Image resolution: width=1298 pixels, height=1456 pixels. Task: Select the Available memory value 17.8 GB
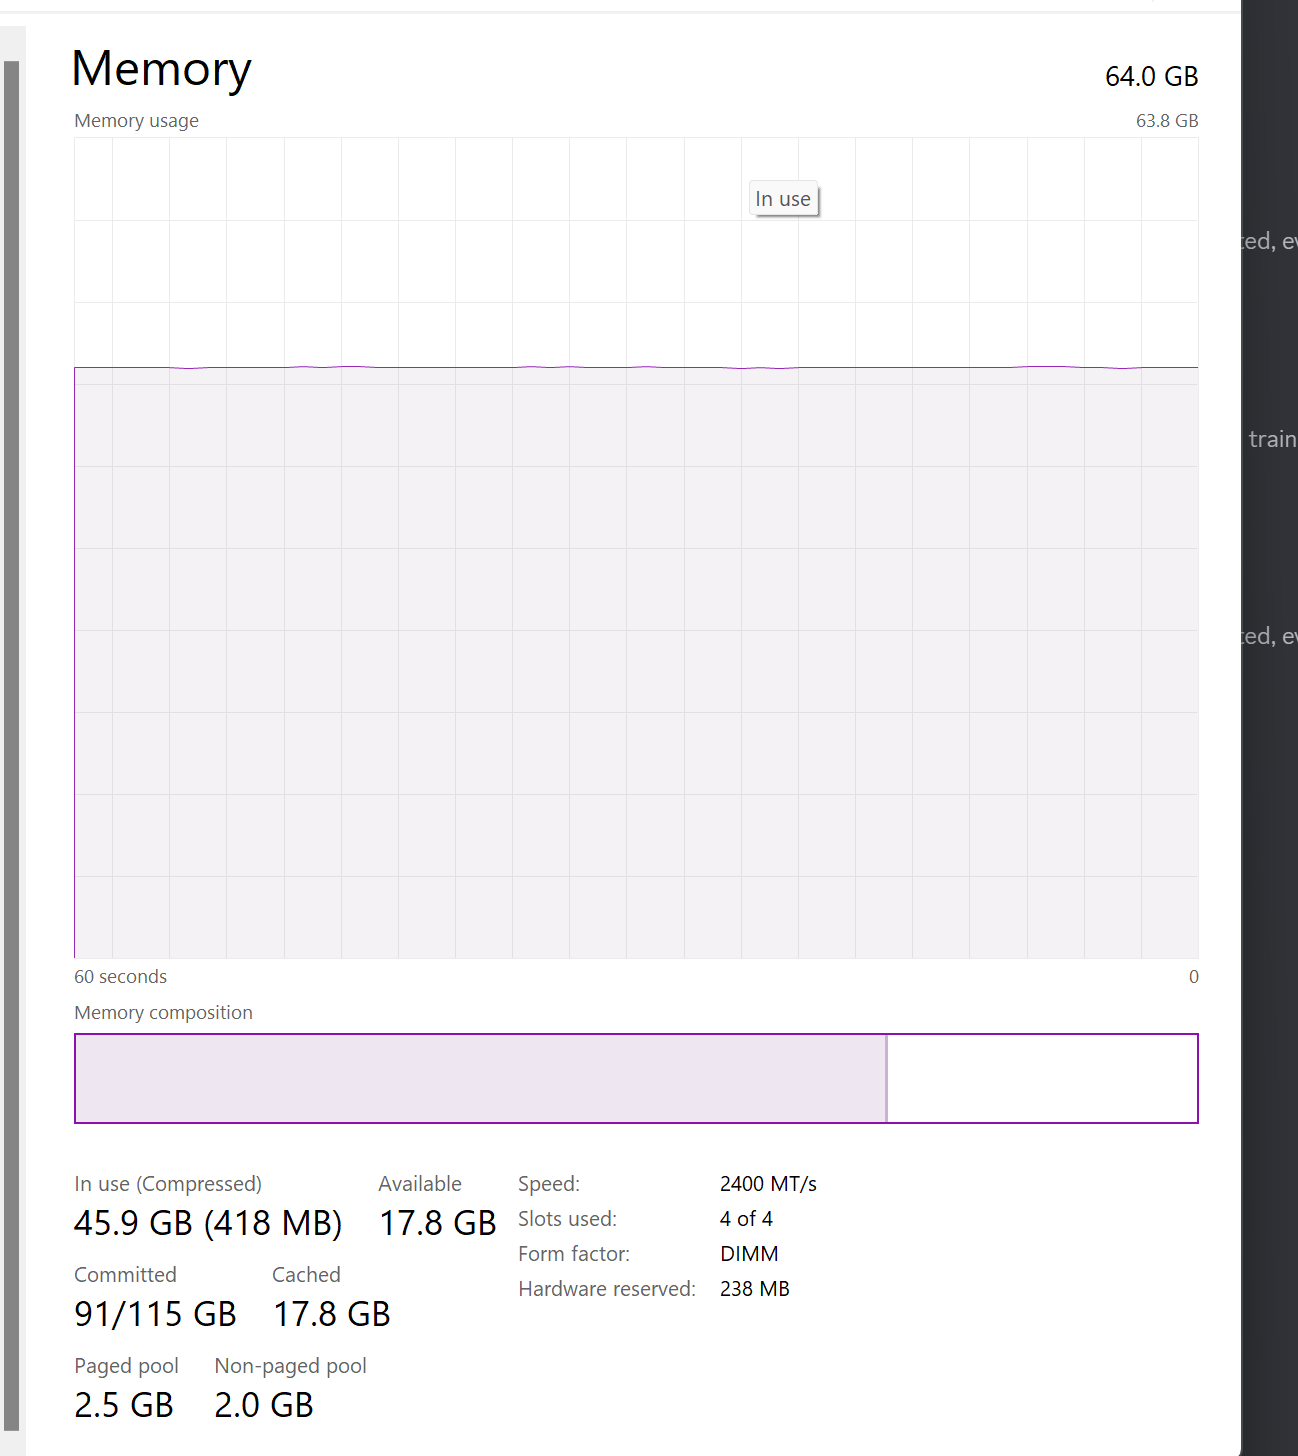tap(437, 1222)
